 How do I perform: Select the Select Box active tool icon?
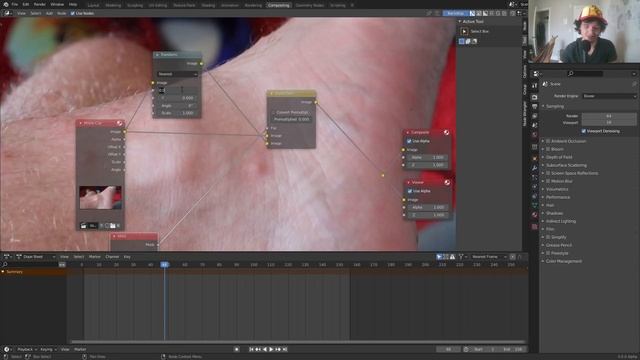[464, 31]
